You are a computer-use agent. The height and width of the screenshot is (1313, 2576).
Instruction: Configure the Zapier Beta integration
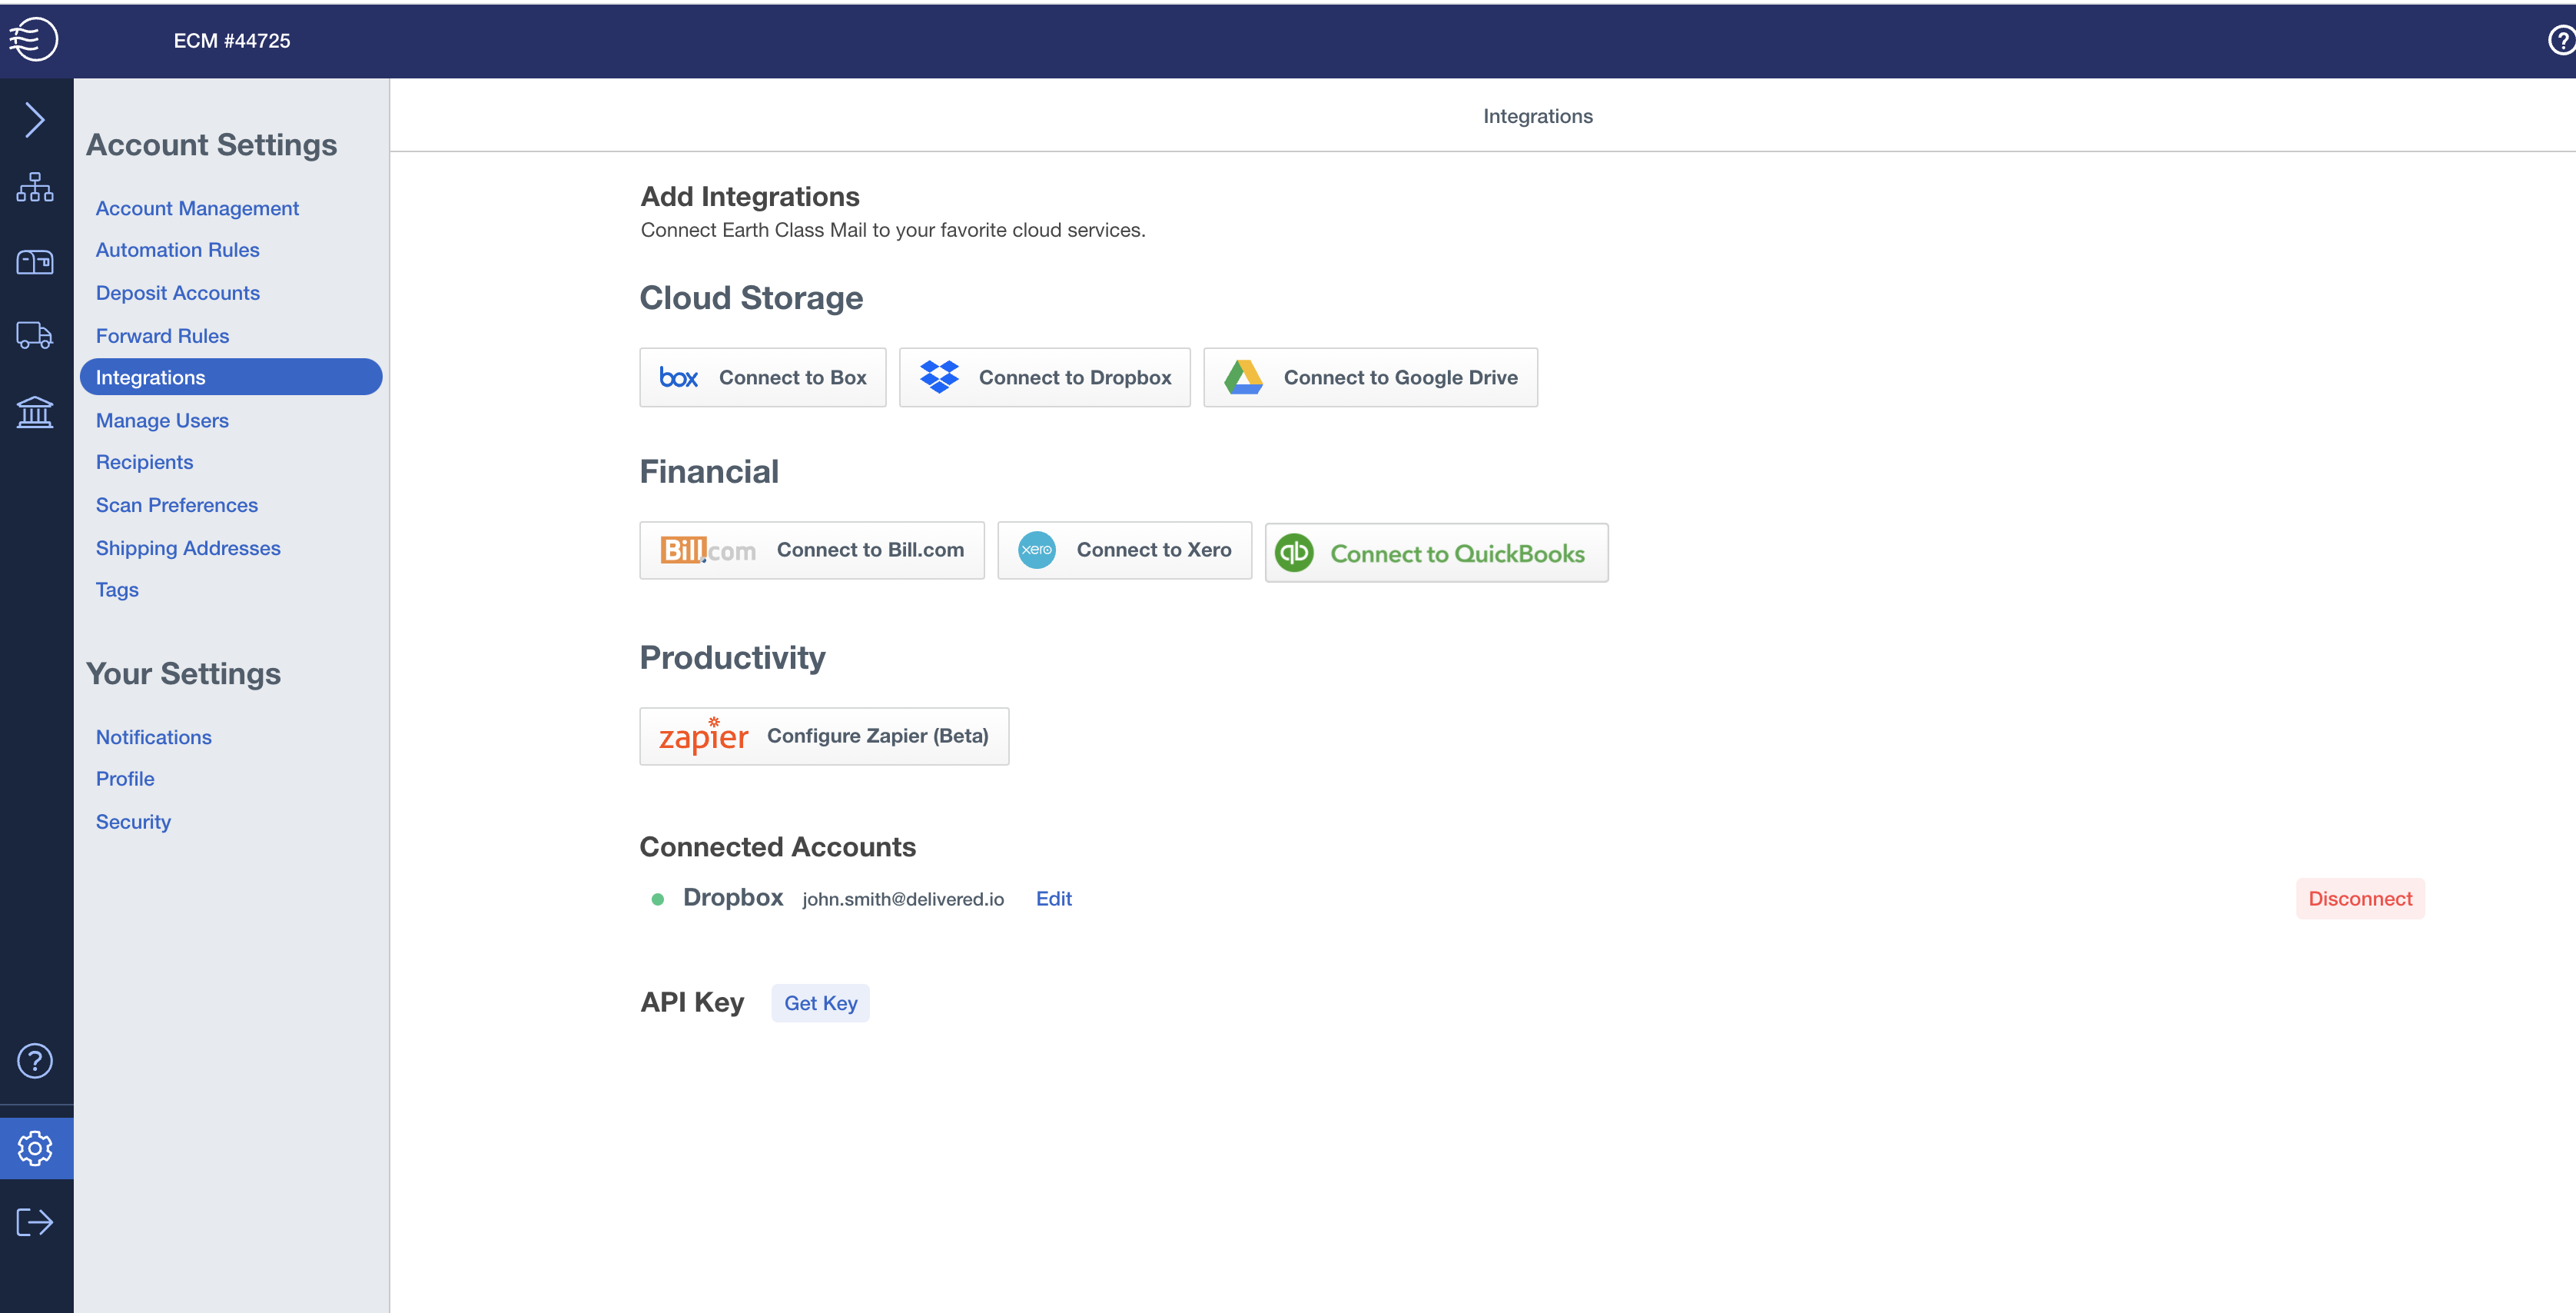[x=824, y=736]
